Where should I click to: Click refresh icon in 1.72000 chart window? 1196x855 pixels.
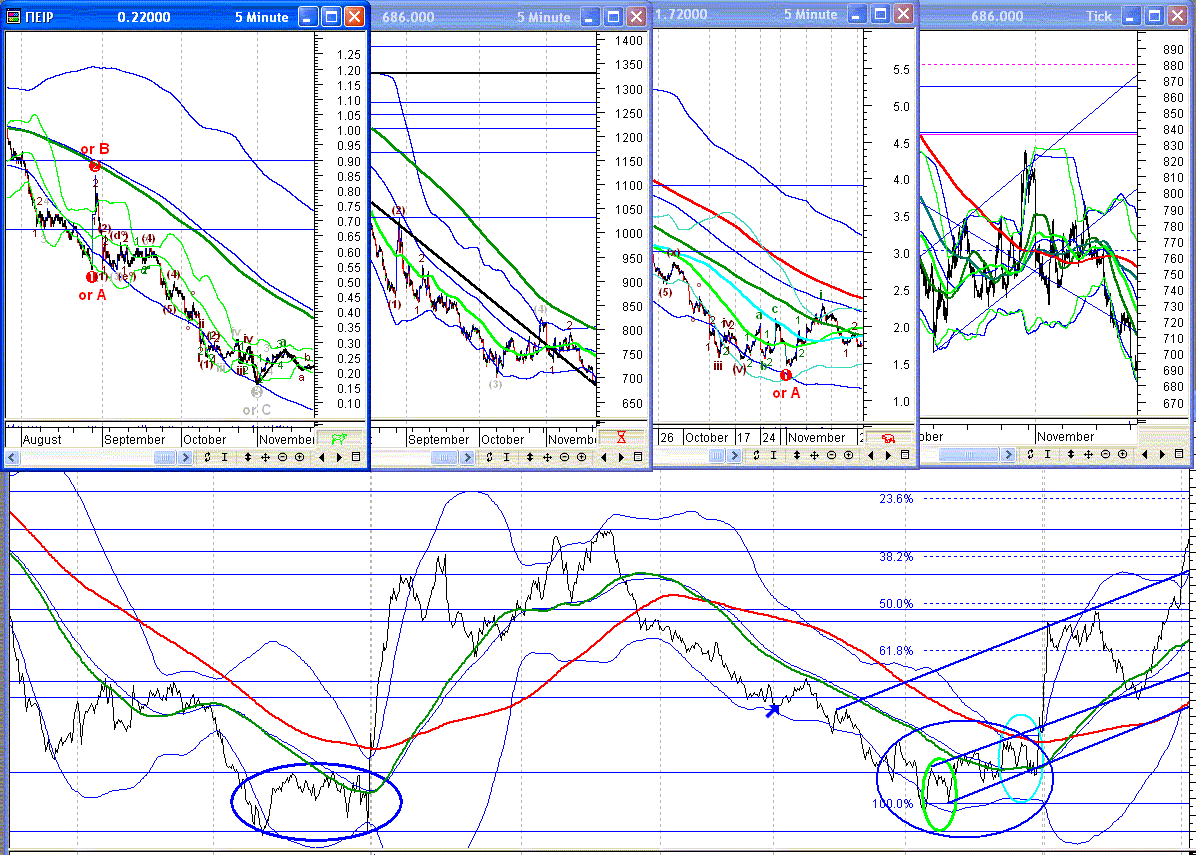tap(756, 455)
